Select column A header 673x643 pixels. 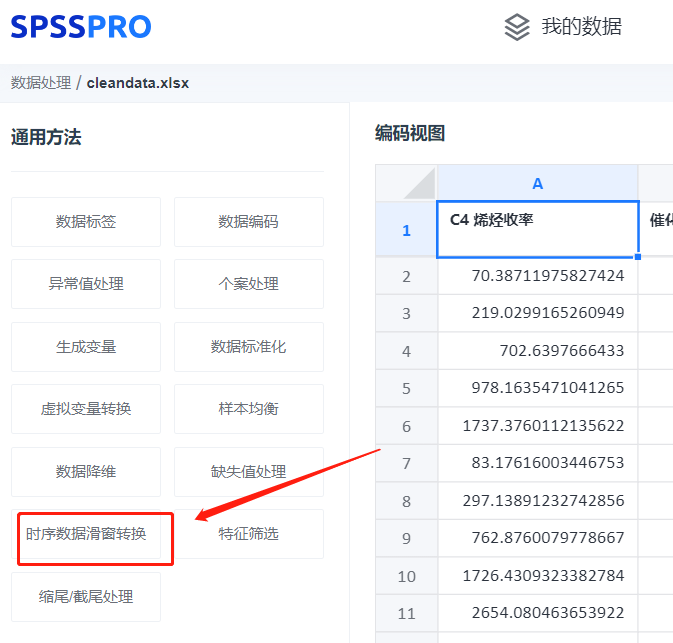537,183
